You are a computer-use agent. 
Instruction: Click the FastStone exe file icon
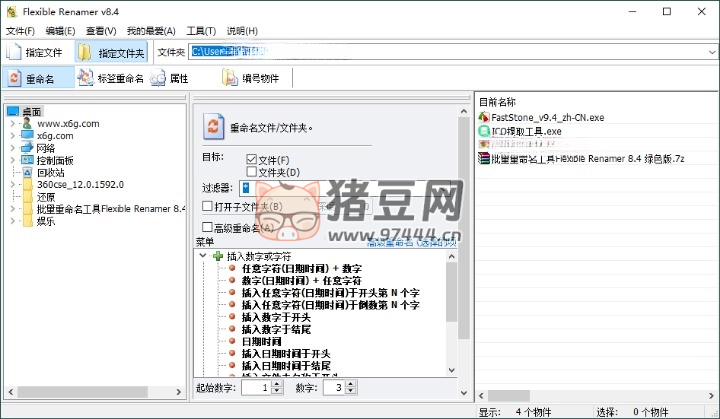[x=484, y=117]
